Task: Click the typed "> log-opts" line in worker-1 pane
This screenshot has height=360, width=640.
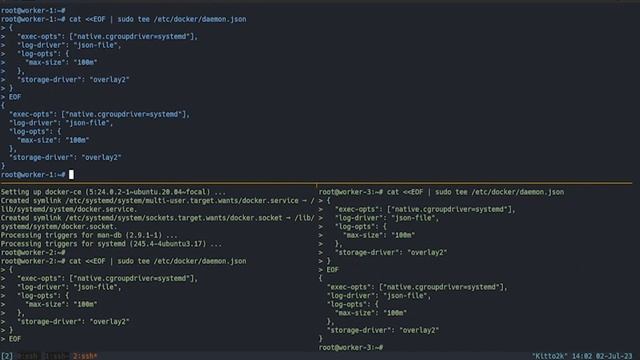Action: 35,53
